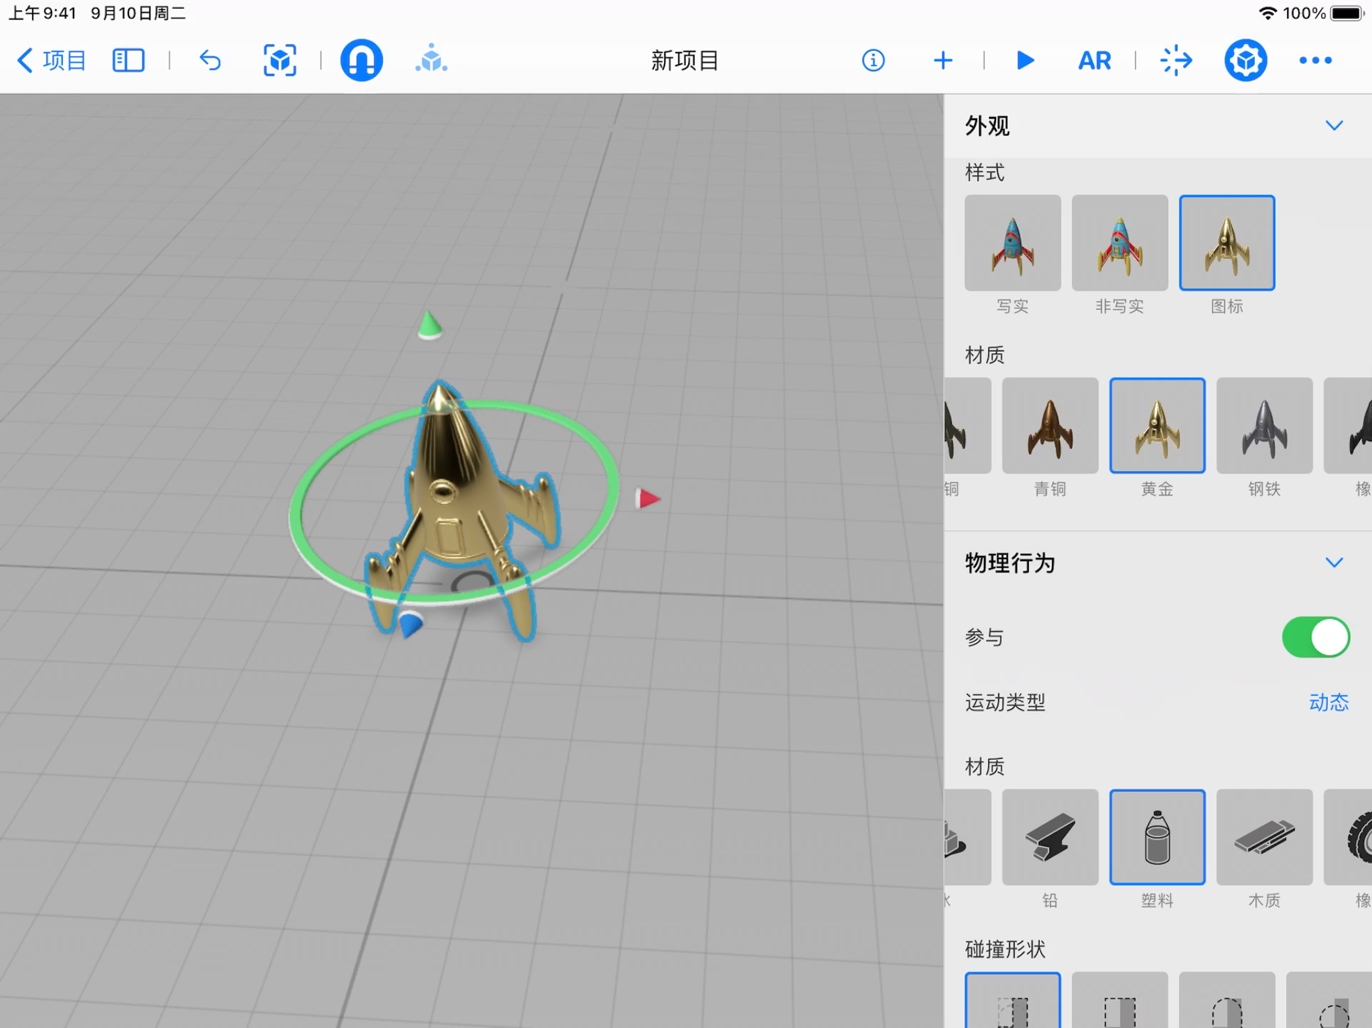Select the 木质 physics material
This screenshot has width=1372, height=1028.
pos(1264,837)
